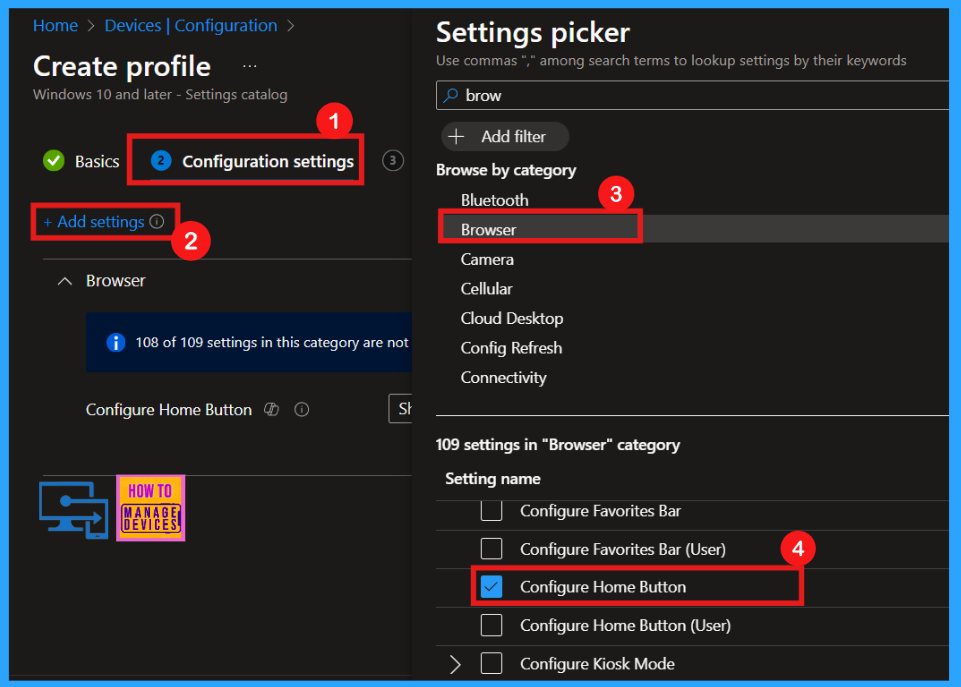961x687 pixels.
Task: Click the Add settings link
Action: pyautogui.click(x=94, y=222)
